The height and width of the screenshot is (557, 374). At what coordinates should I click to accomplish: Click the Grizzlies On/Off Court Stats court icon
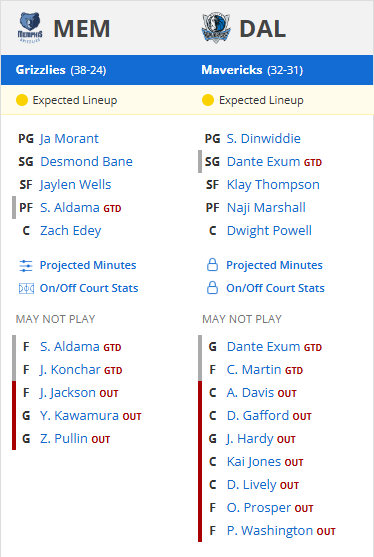[26, 288]
